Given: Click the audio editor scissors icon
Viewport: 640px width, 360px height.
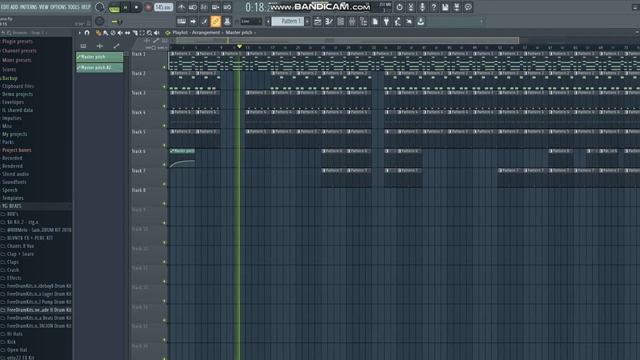Looking at the screenshot, I should click(411, 7).
